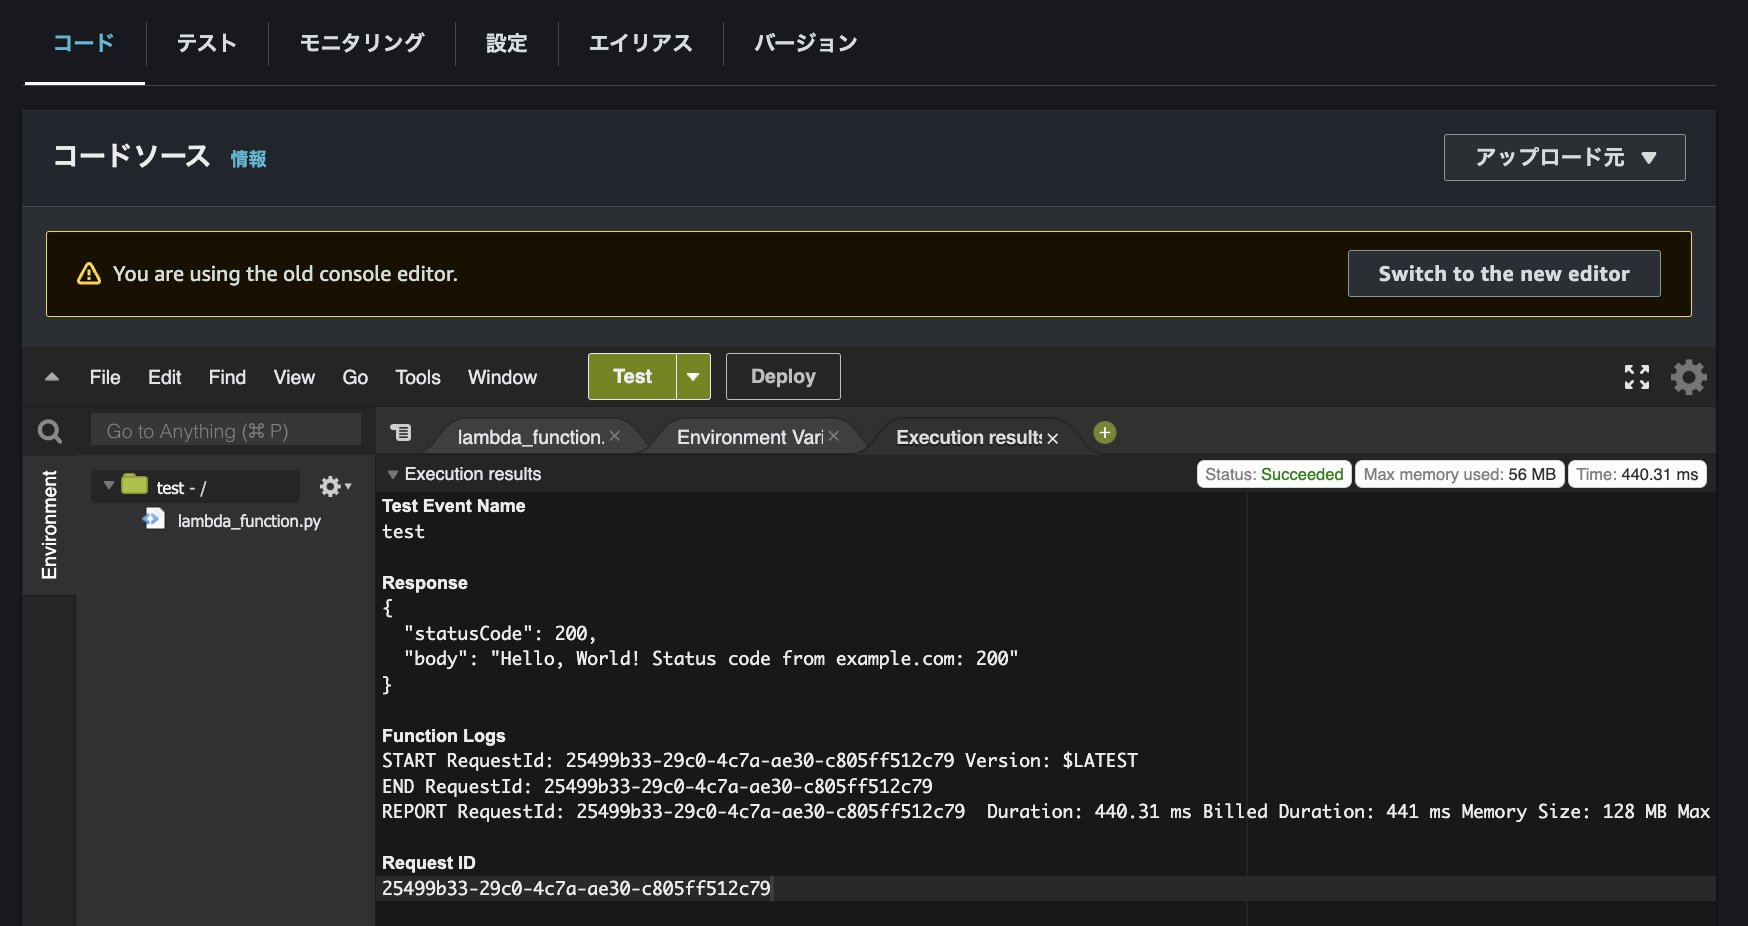Image resolution: width=1748 pixels, height=926 pixels.
Task: Click the Go to Anything search field
Action: click(x=225, y=430)
